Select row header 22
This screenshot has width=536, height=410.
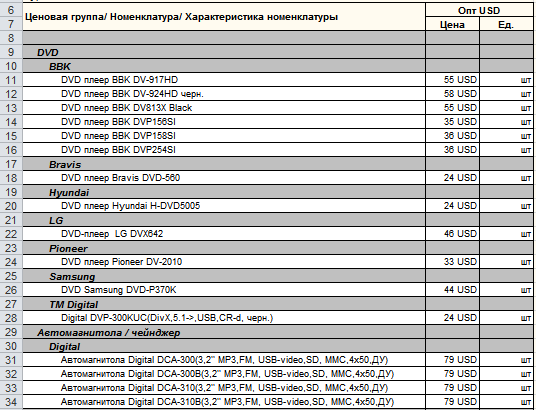tap(11, 234)
